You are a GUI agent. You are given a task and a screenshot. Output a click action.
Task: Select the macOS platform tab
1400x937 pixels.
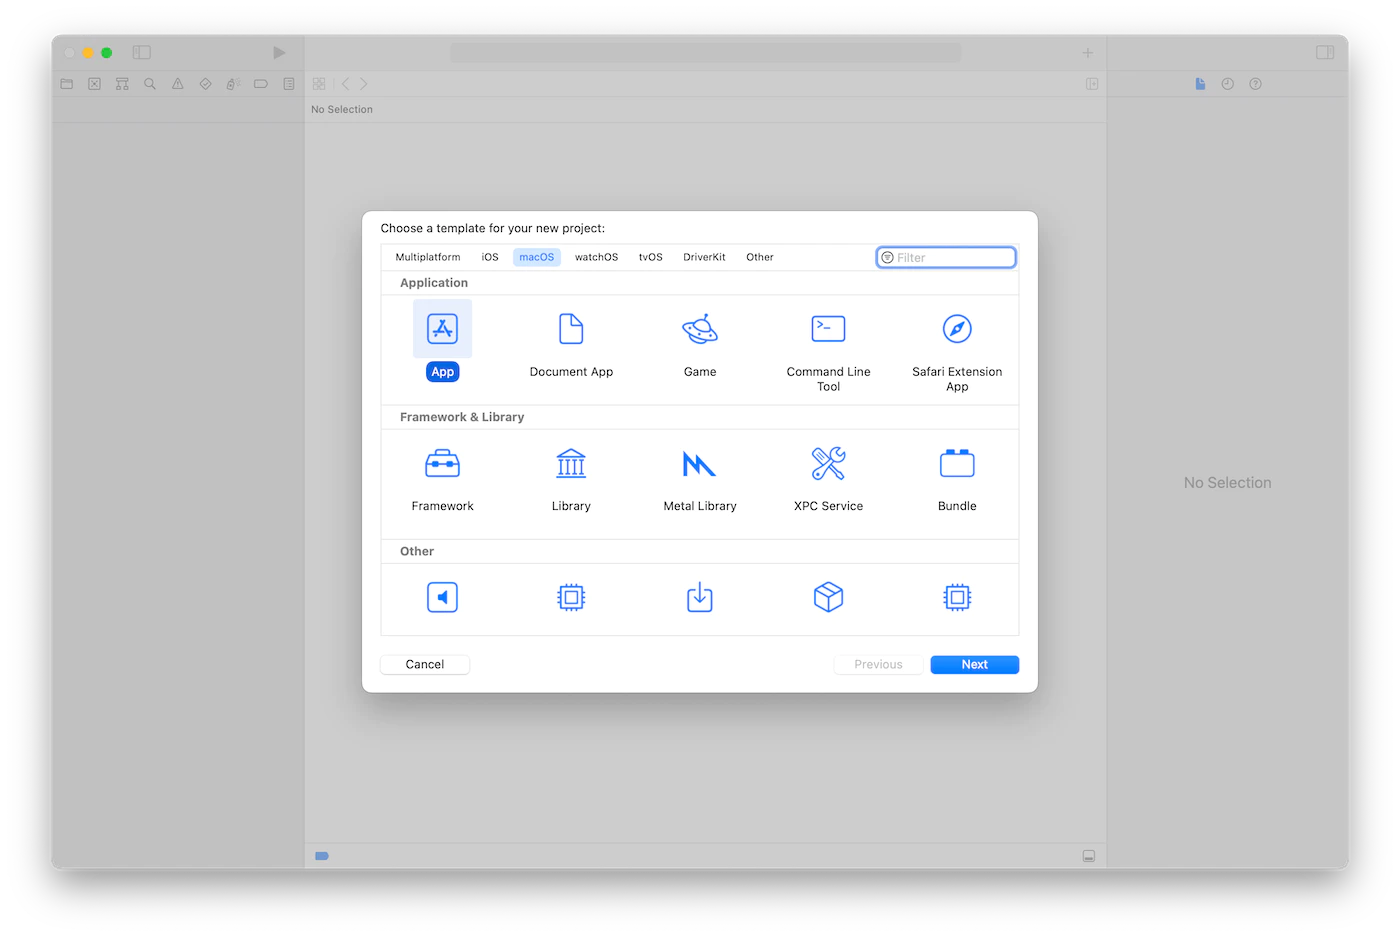(537, 257)
